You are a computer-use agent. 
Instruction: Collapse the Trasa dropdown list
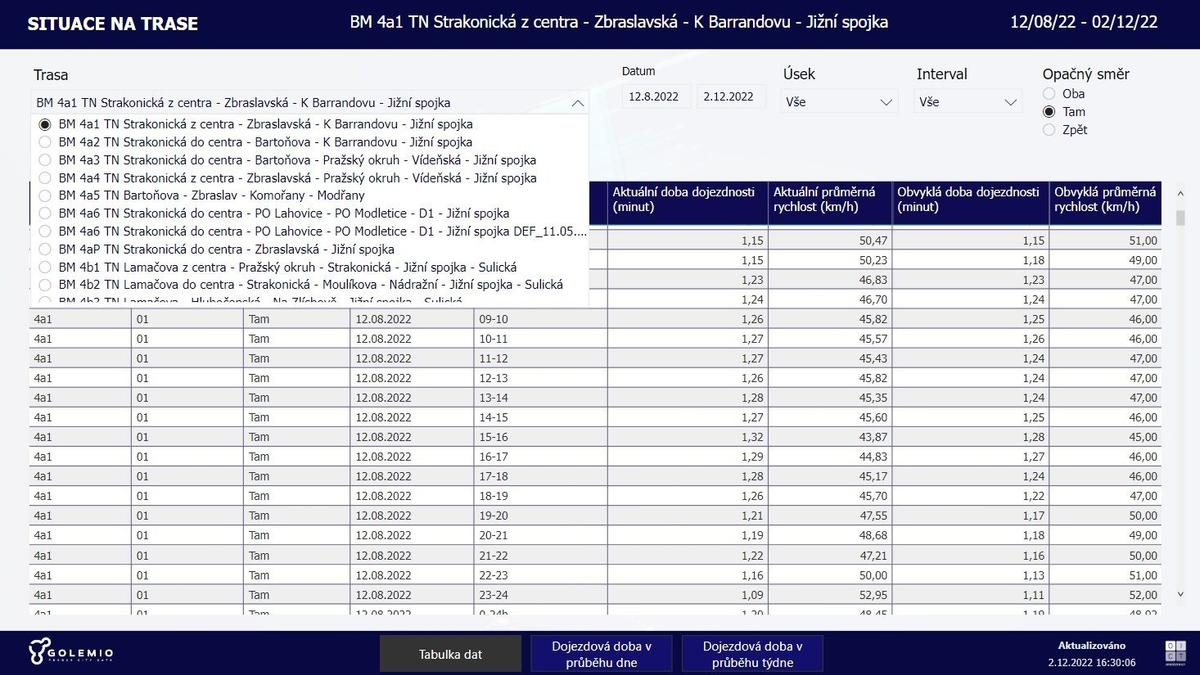coord(577,102)
